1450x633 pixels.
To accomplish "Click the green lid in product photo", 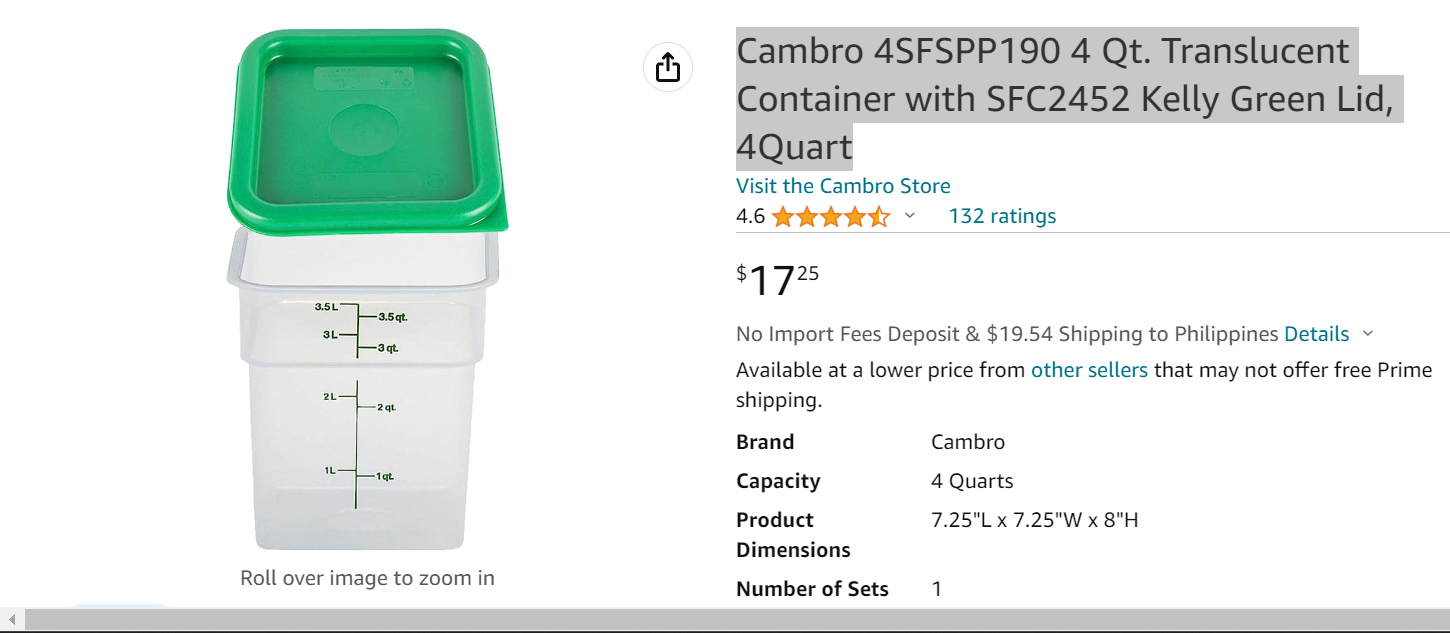I will (366, 130).
